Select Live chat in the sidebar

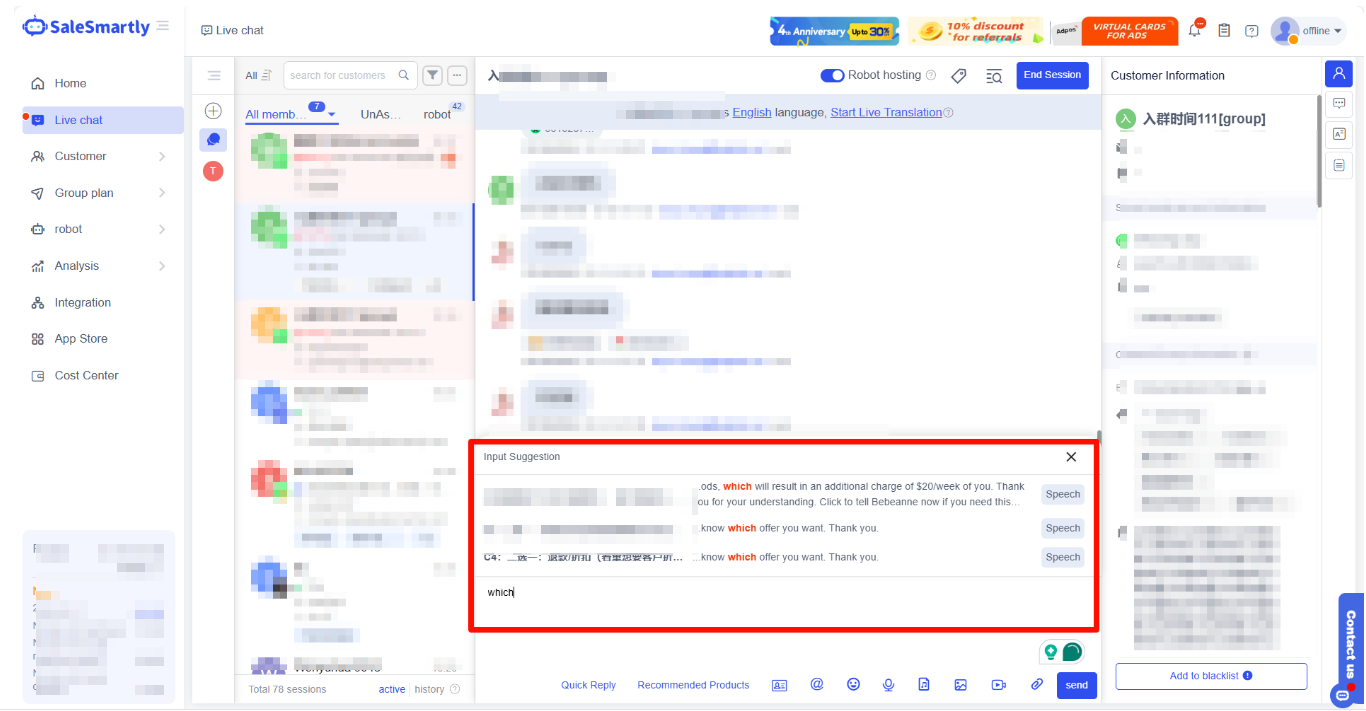(103, 120)
